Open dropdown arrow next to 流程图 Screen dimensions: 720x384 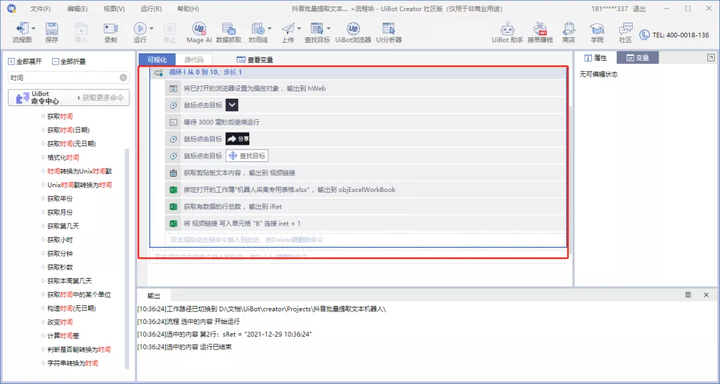pos(33,28)
